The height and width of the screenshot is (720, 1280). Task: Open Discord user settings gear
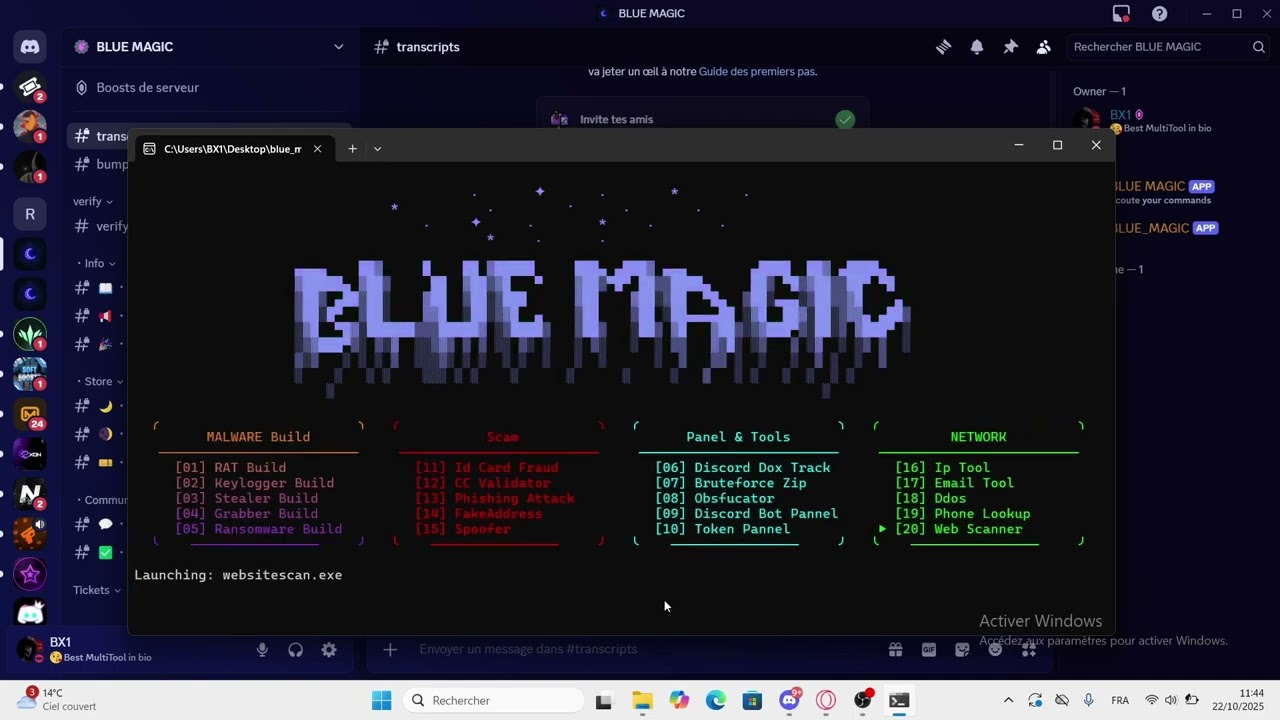point(329,650)
